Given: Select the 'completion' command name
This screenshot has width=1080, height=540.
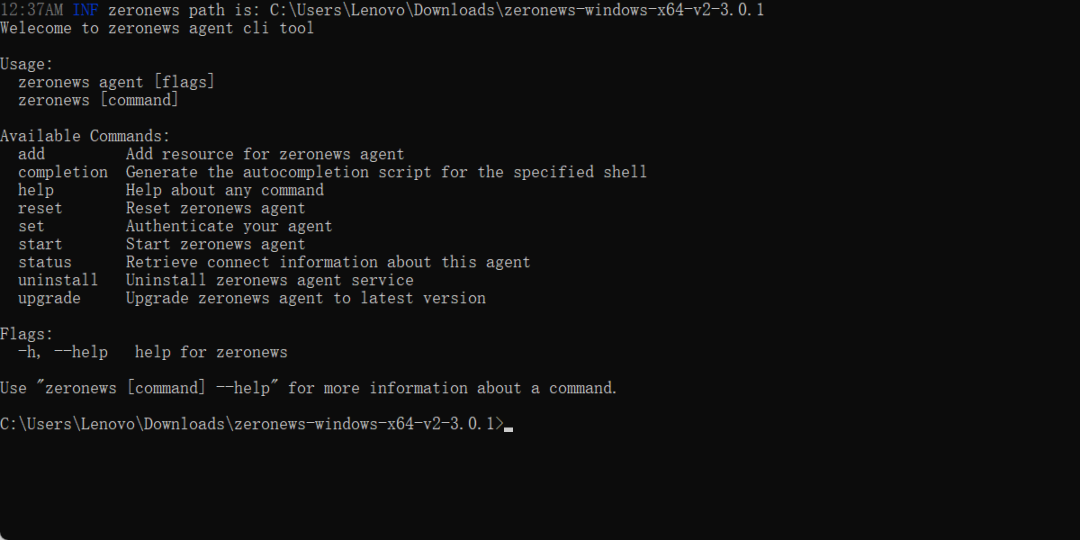Looking at the screenshot, I should [62, 172].
